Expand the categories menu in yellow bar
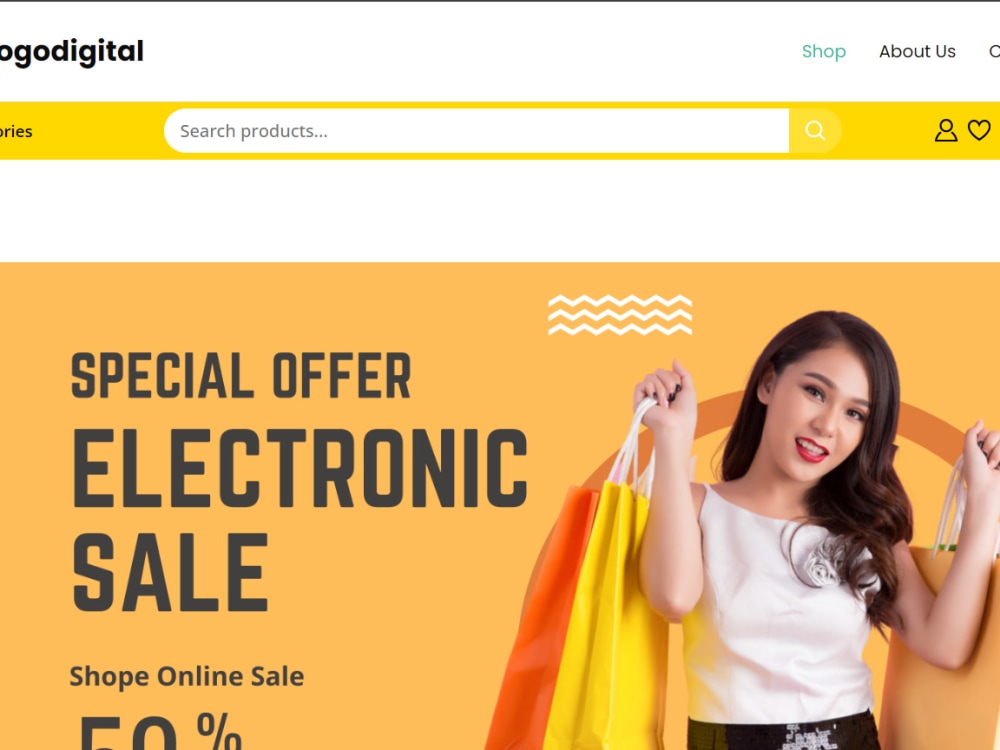Image resolution: width=1000 pixels, height=750 pixels. pyautogui.click(x=16, y=131)
